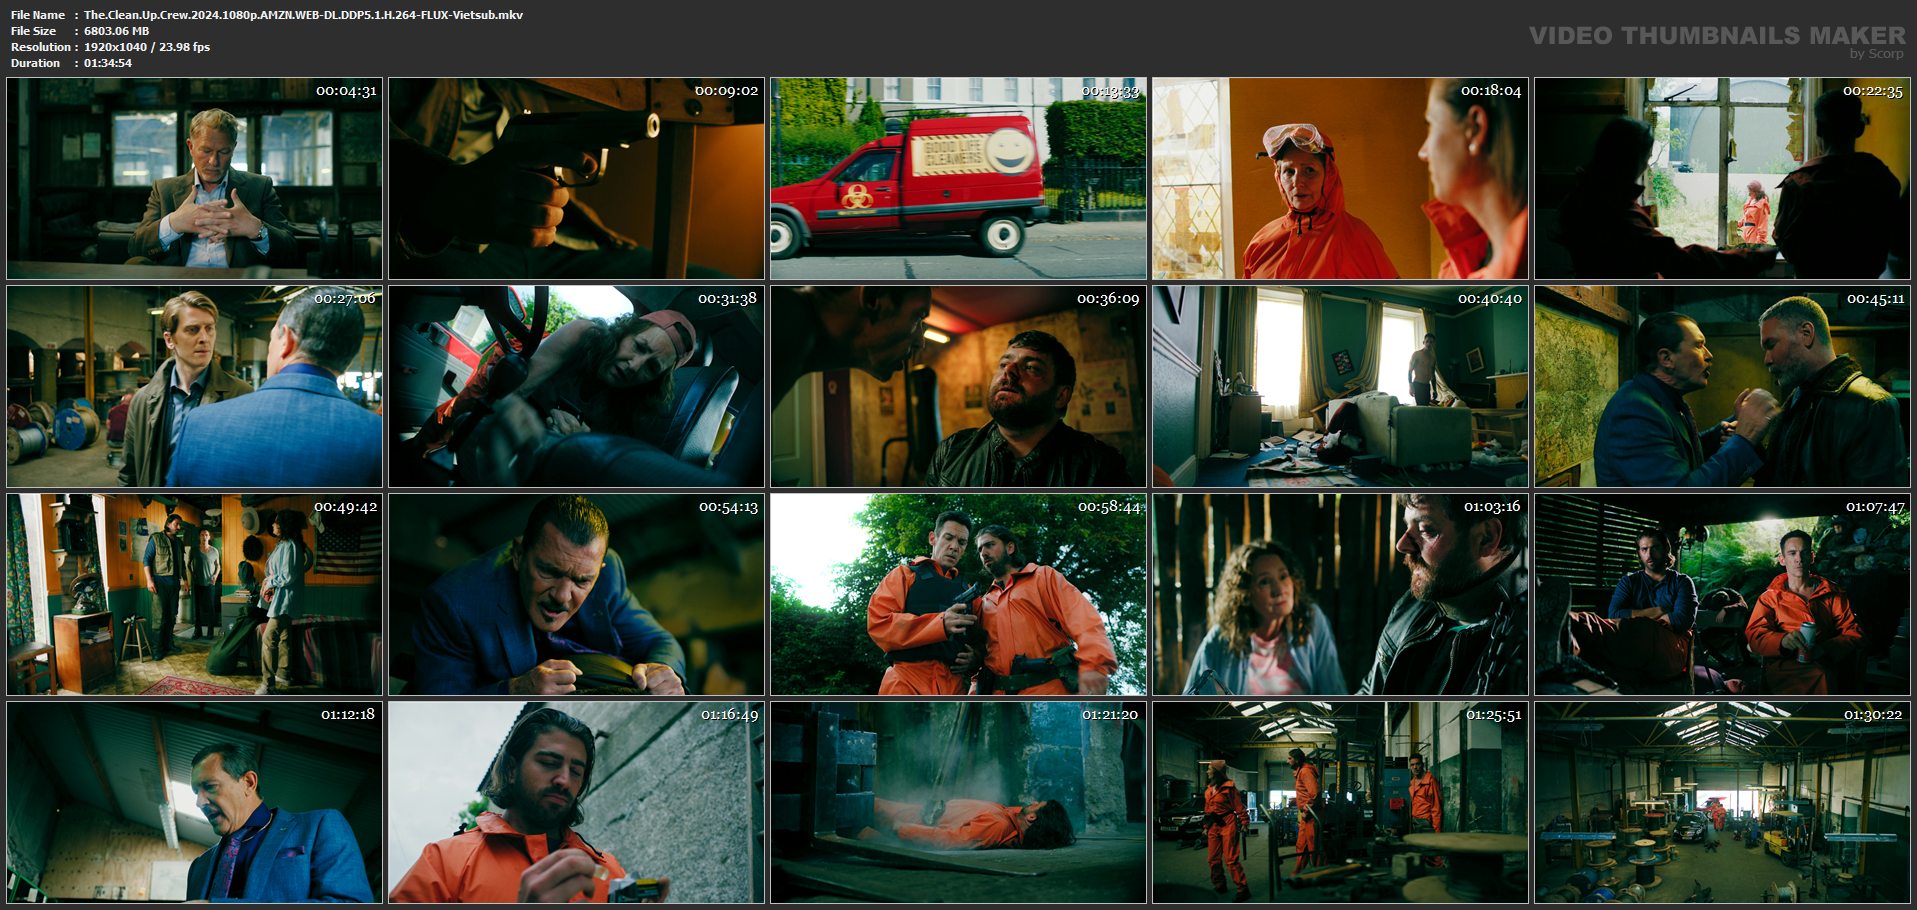The width and height of the screenshot is (1917, 910).
Task: Select the thumbnail marked 00:22:35
Action: pos(1722,179)
